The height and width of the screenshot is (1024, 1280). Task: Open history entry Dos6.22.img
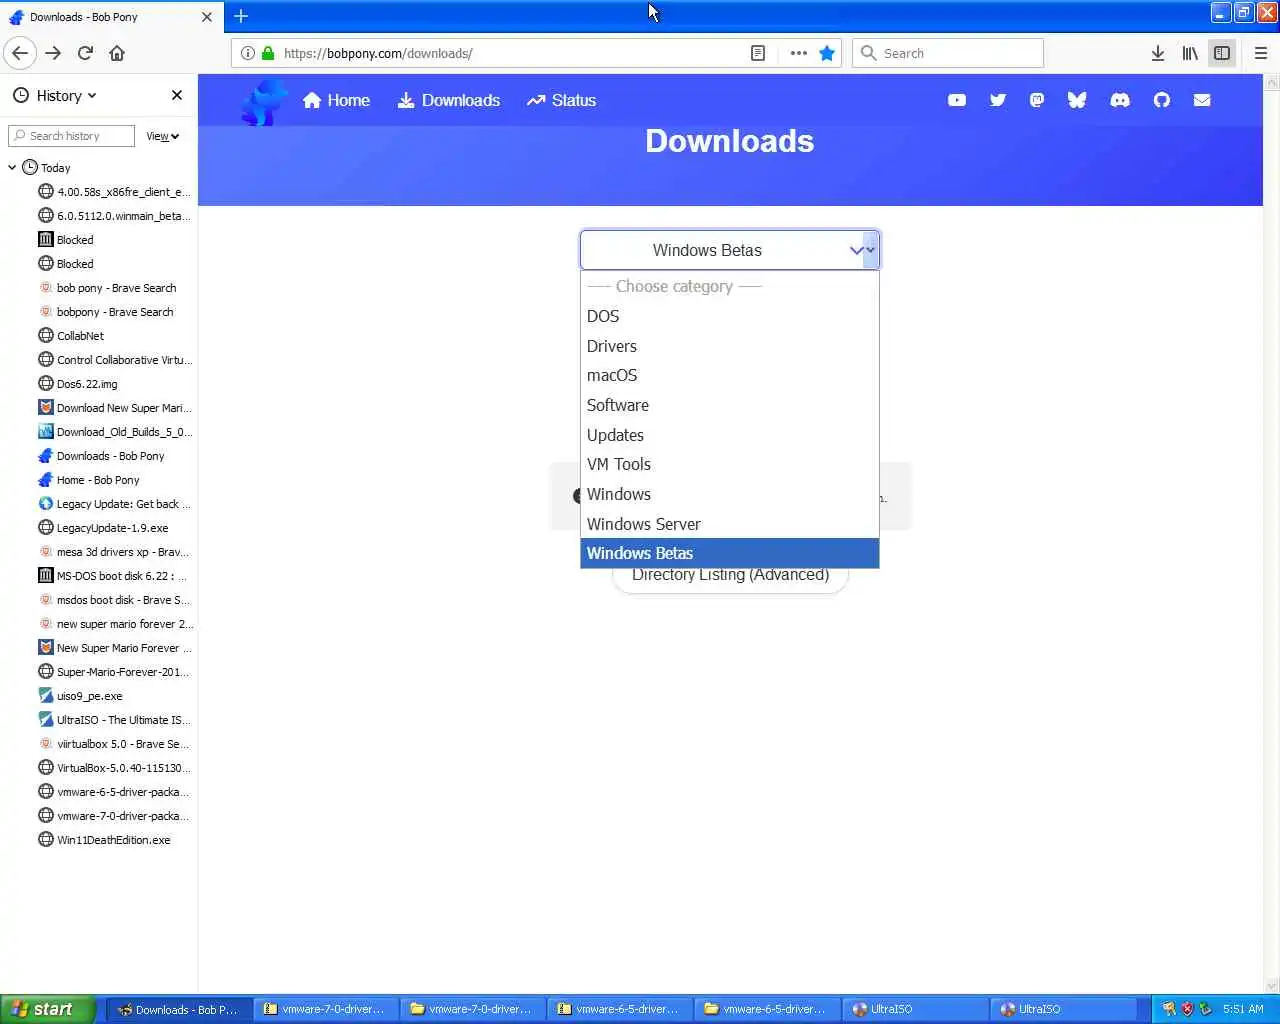tap(87, 384)
